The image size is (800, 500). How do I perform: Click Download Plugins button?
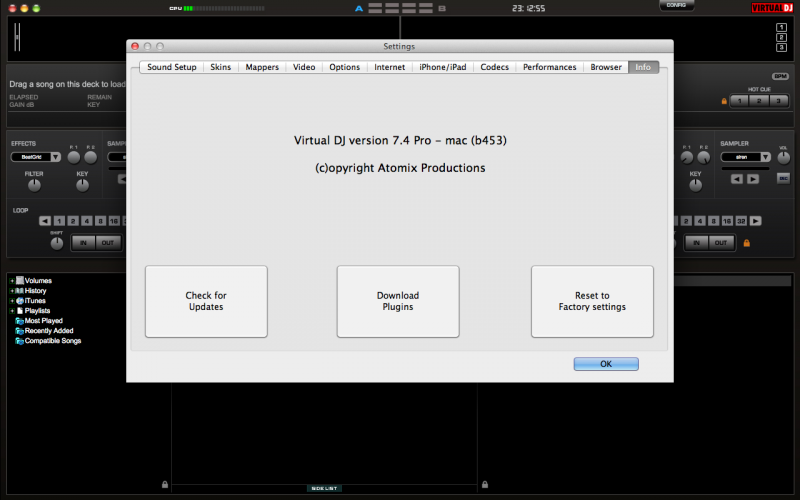coord(398,301)
